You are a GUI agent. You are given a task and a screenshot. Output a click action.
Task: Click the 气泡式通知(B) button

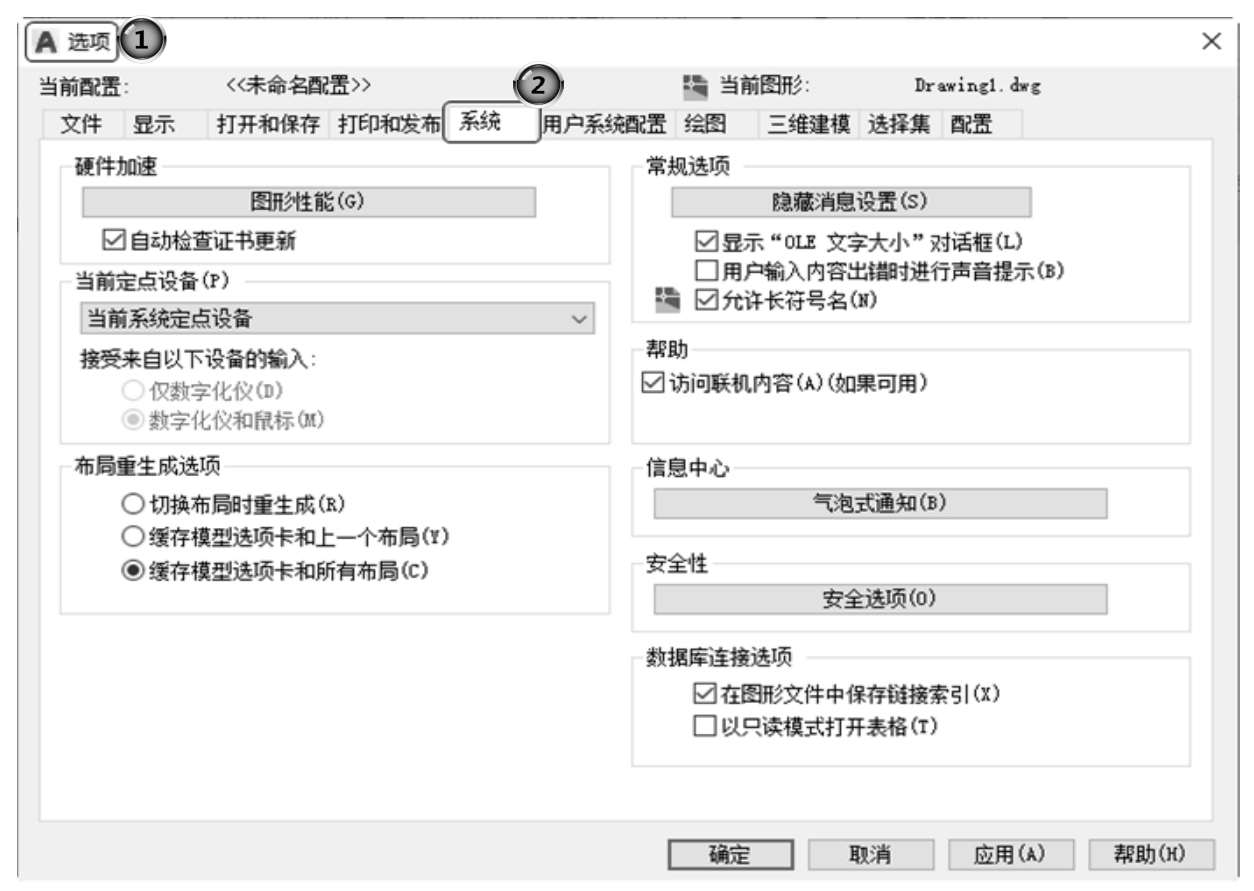(880, 503)
